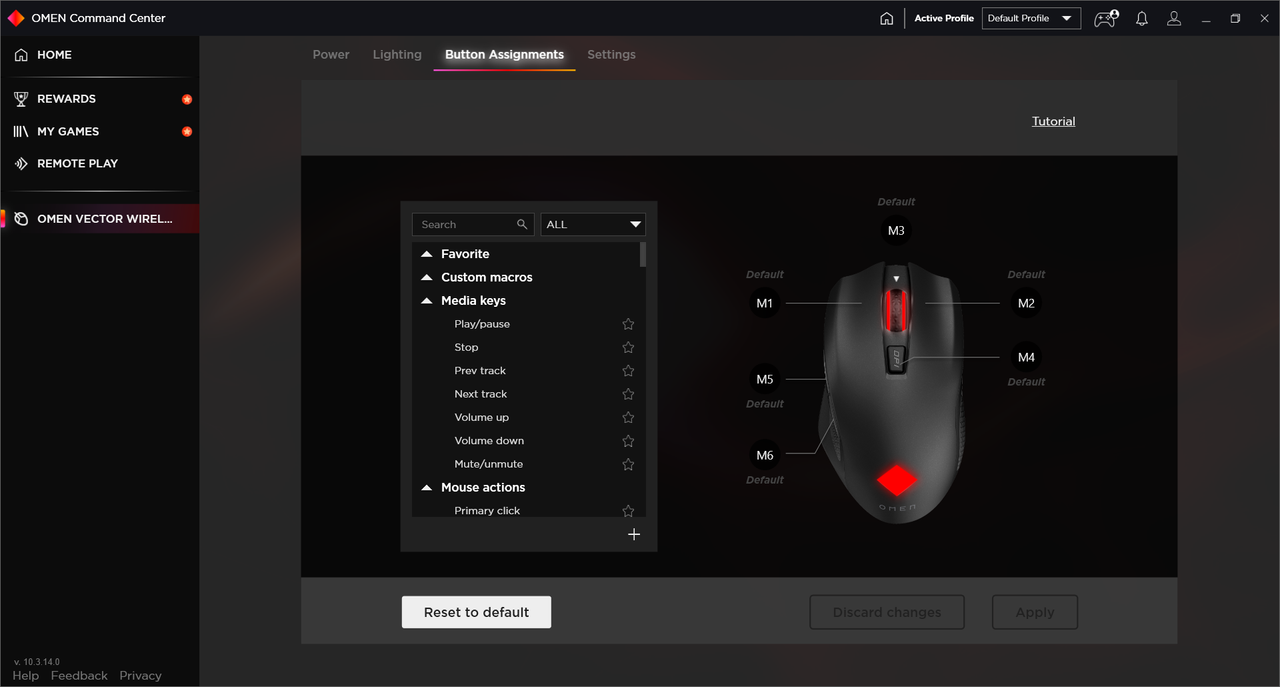Click the sidebar HOME house icon

pyautogui.click(x=21, y=55)
